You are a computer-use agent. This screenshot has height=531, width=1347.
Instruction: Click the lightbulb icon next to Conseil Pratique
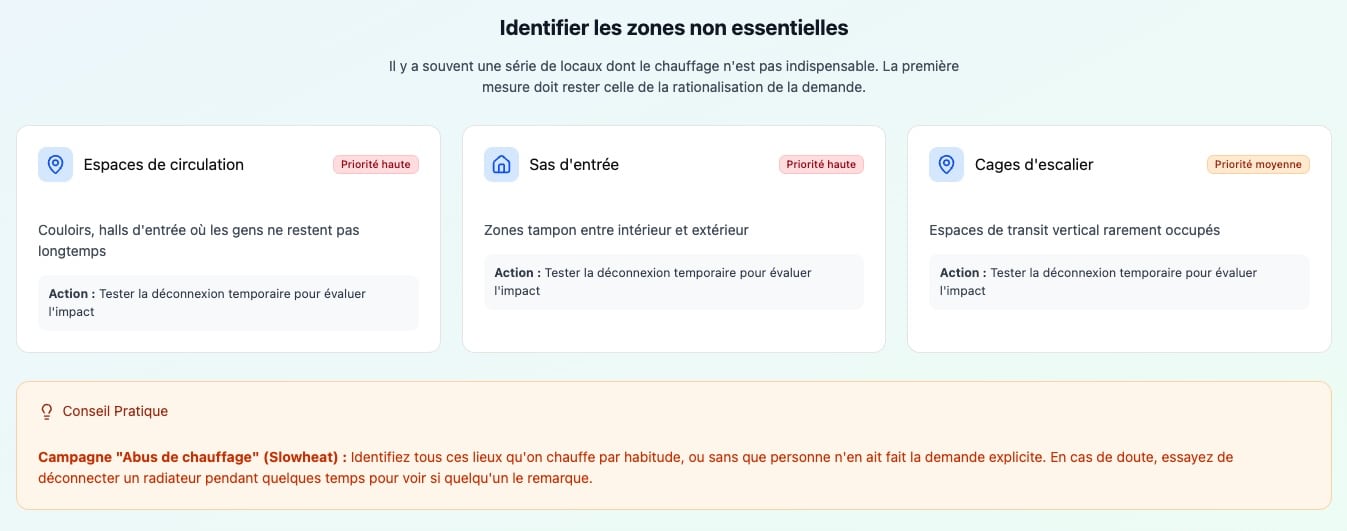coord(46,411)
